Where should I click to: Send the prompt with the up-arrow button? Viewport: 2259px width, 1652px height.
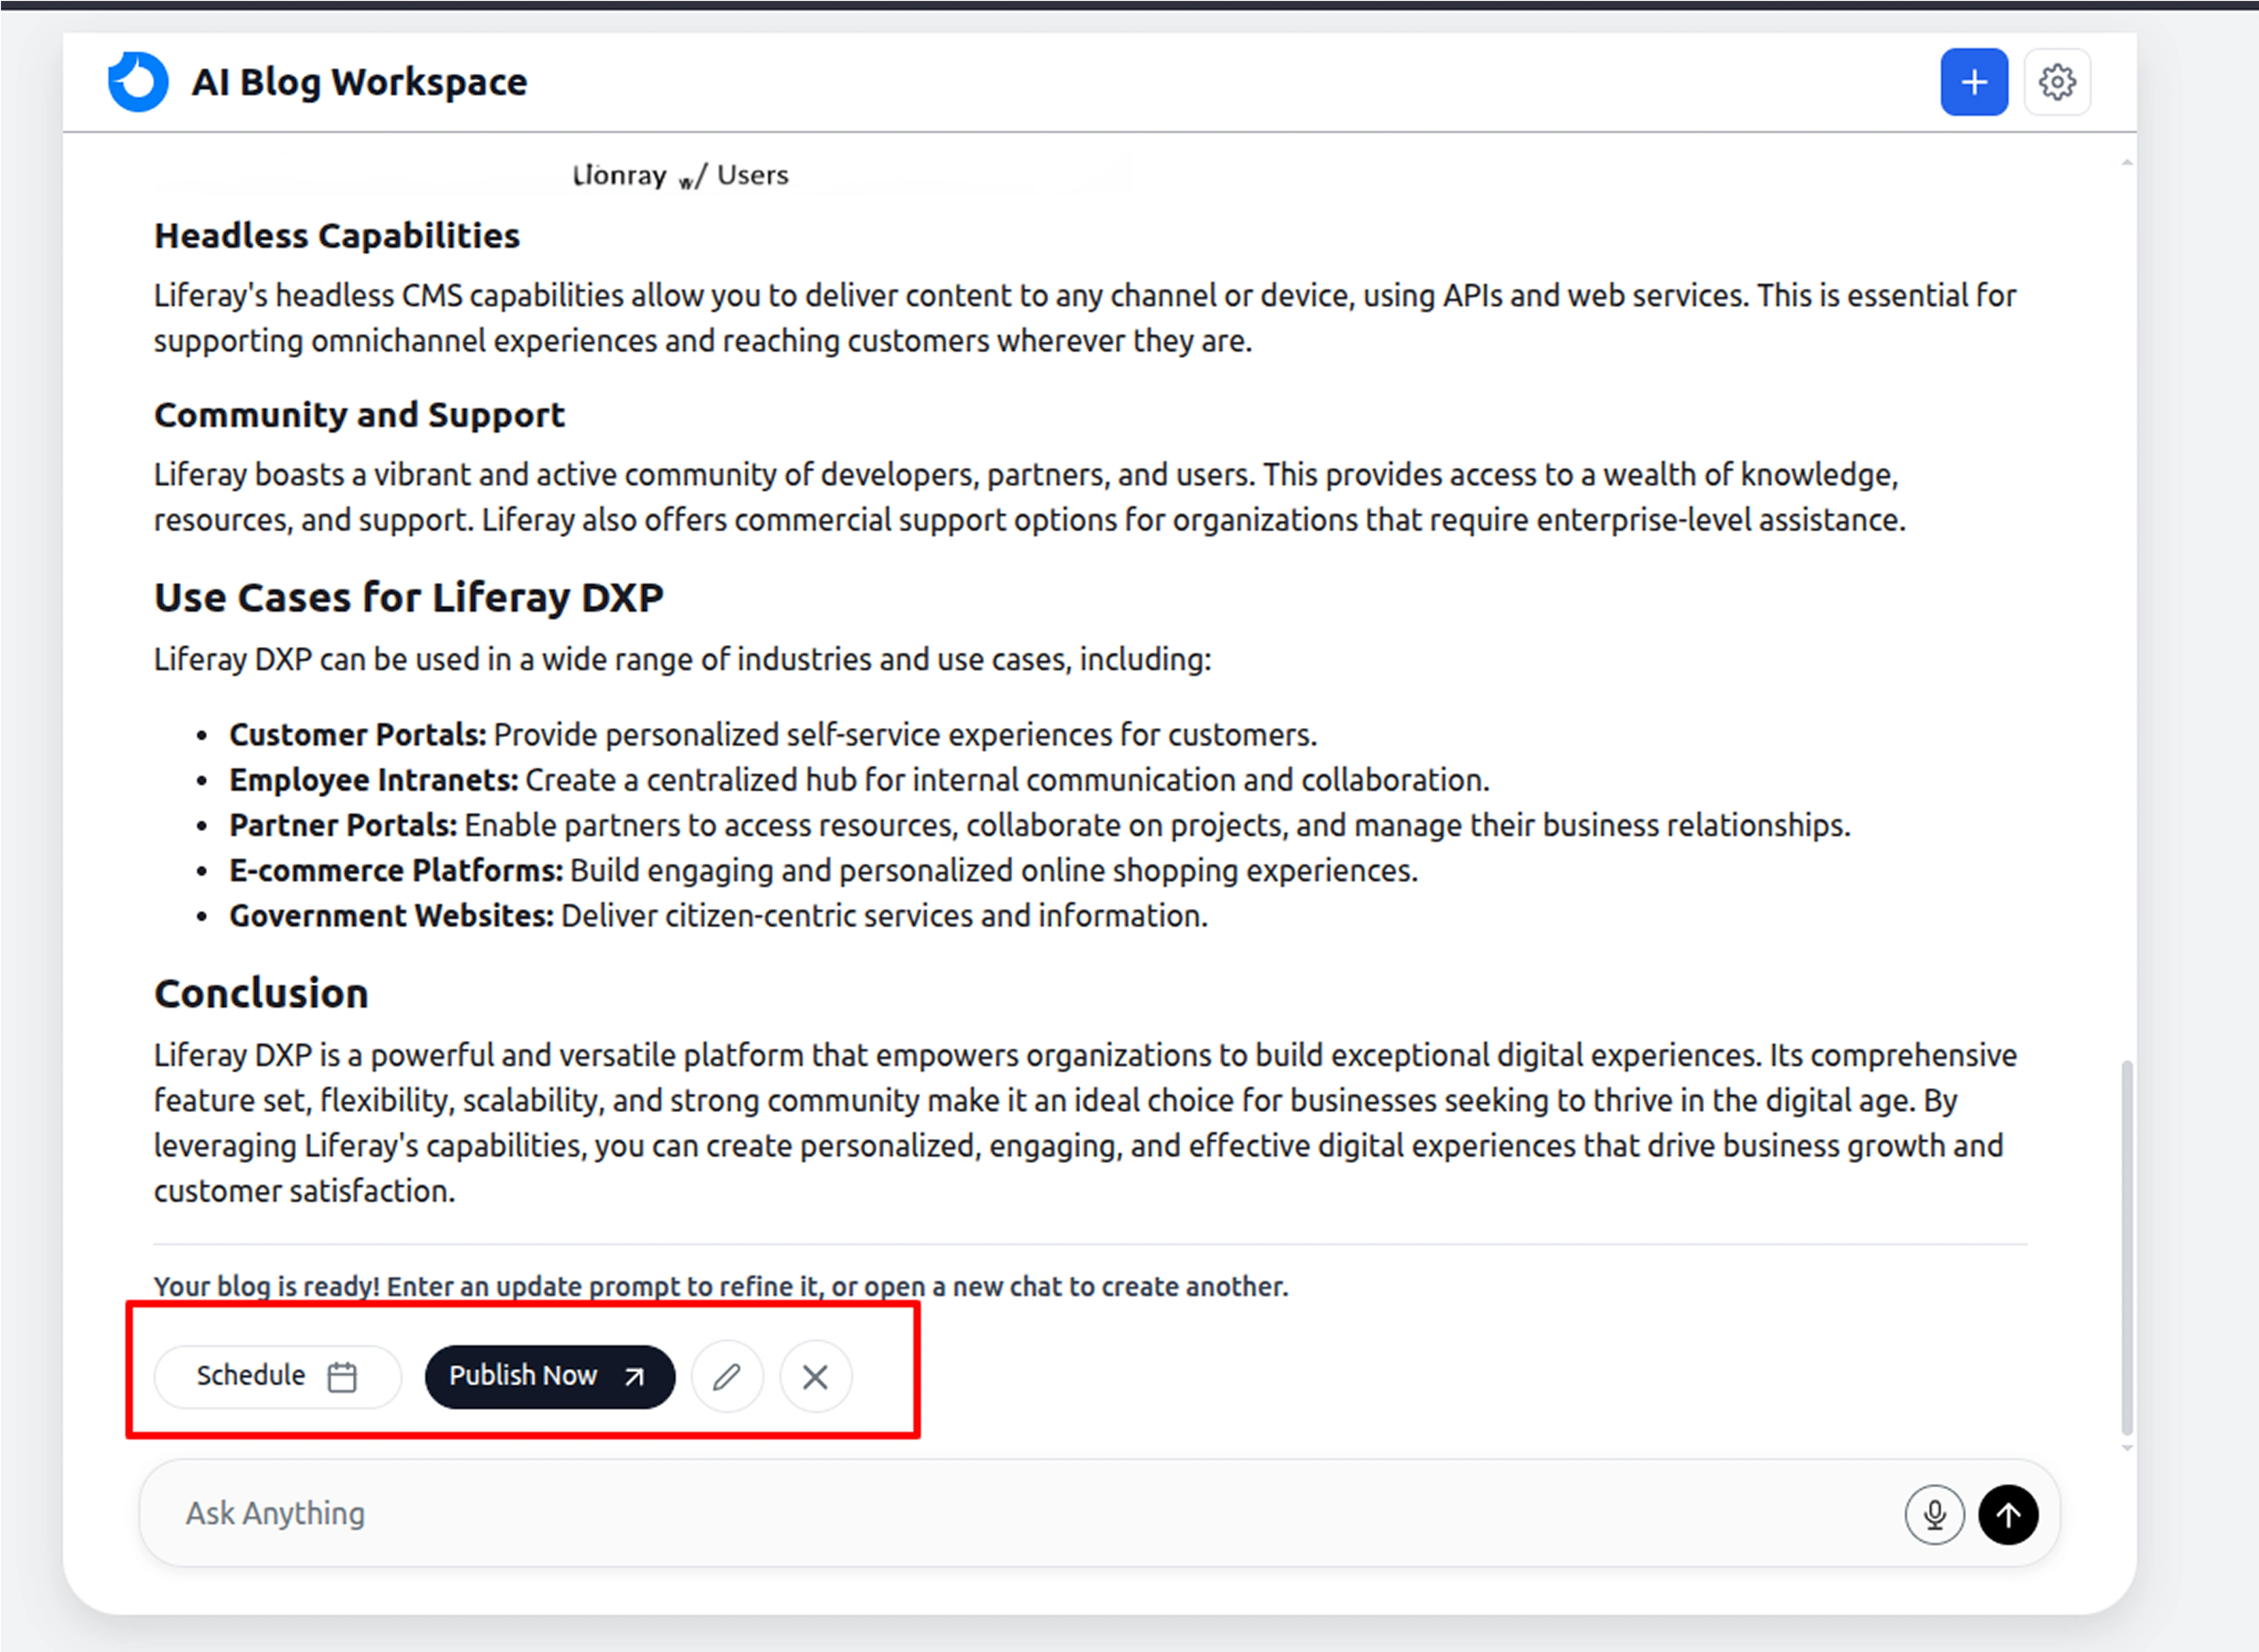pos(2008,1514)
